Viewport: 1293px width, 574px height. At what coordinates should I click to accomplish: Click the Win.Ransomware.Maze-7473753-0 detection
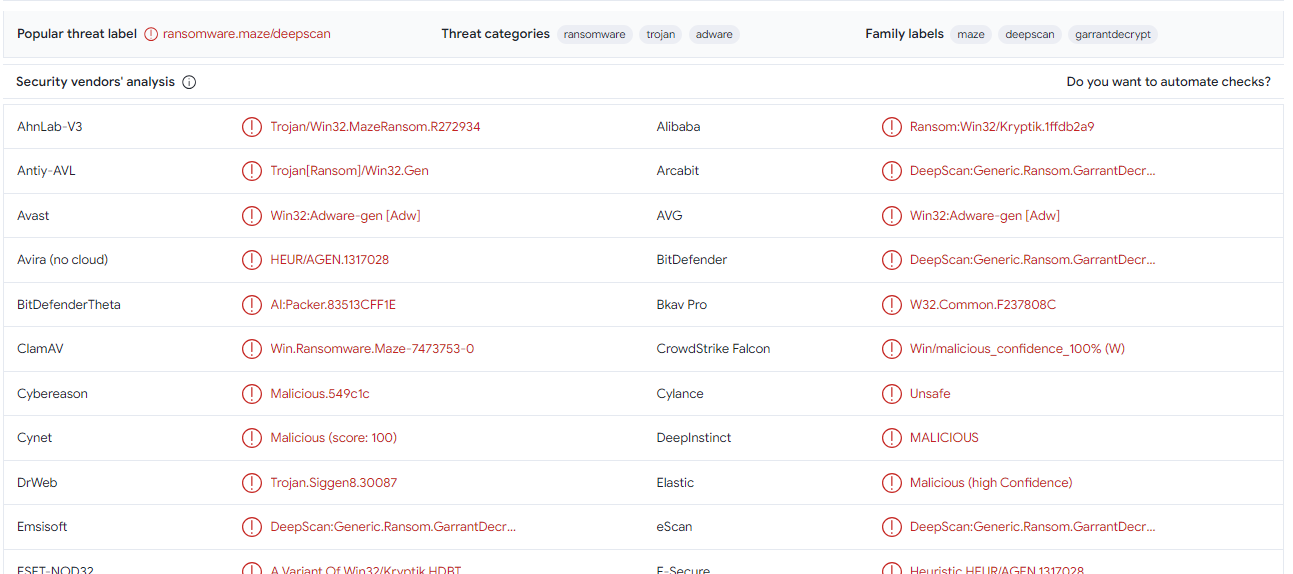click(372, 349)
